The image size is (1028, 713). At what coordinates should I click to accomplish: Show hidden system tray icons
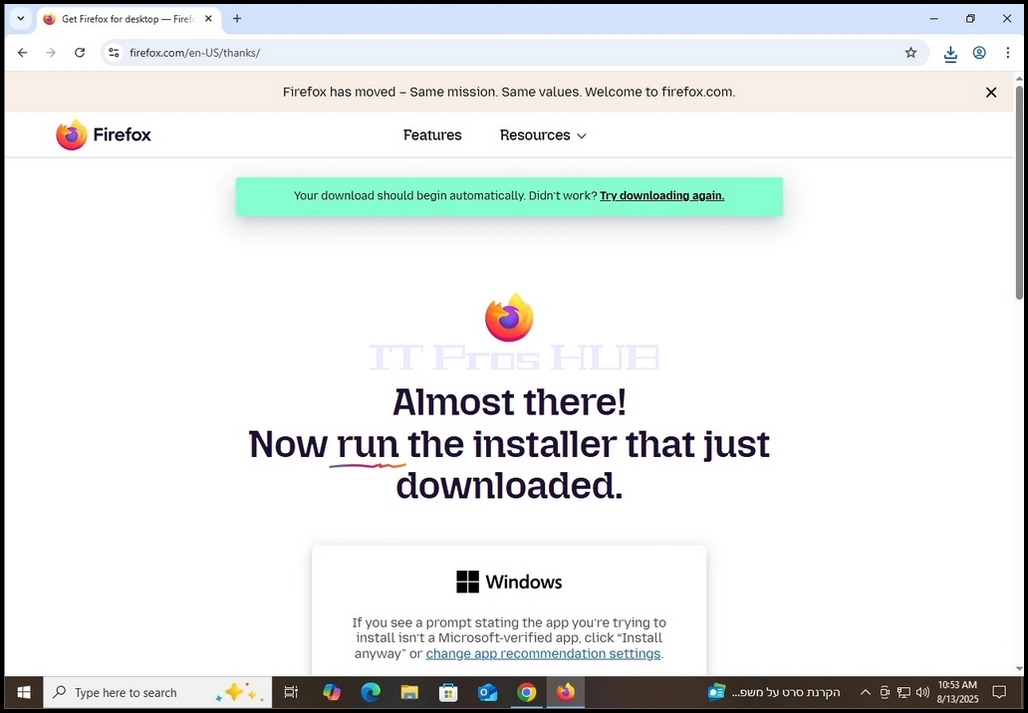point(865,692)
